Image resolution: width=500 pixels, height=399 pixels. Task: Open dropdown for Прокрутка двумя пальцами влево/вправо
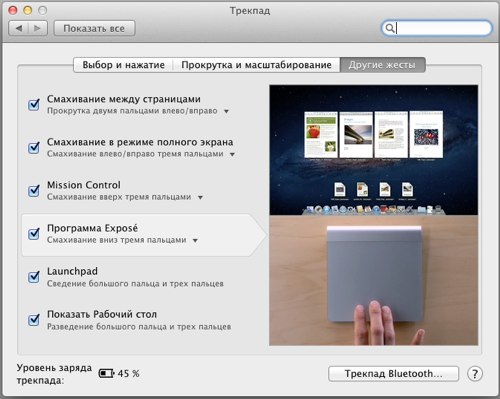pos(226,111)
